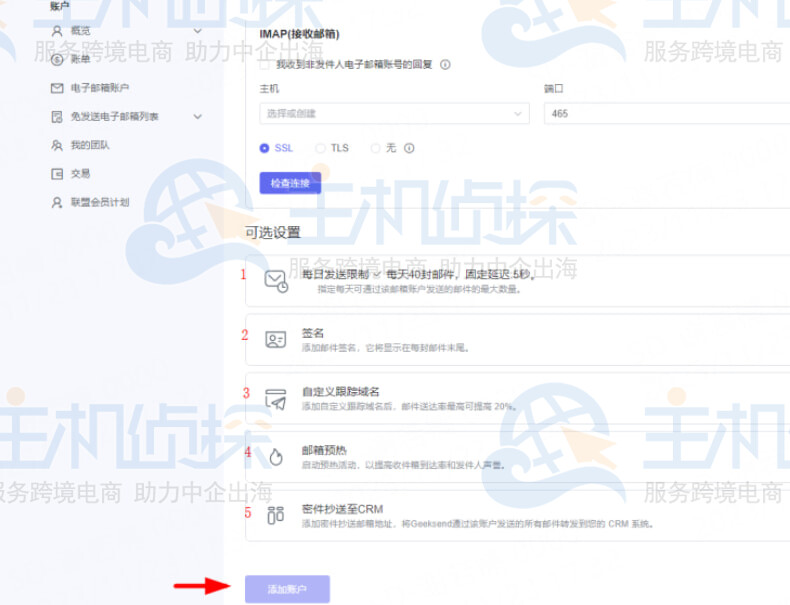Click the 添加账户 (add account) button

pyautogui.click(x=287, y=589)
